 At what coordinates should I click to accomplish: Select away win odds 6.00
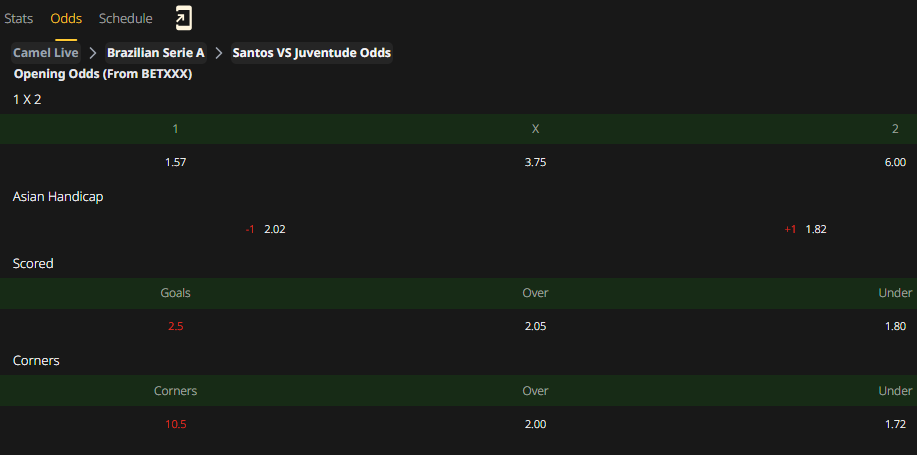click(895, 163)
